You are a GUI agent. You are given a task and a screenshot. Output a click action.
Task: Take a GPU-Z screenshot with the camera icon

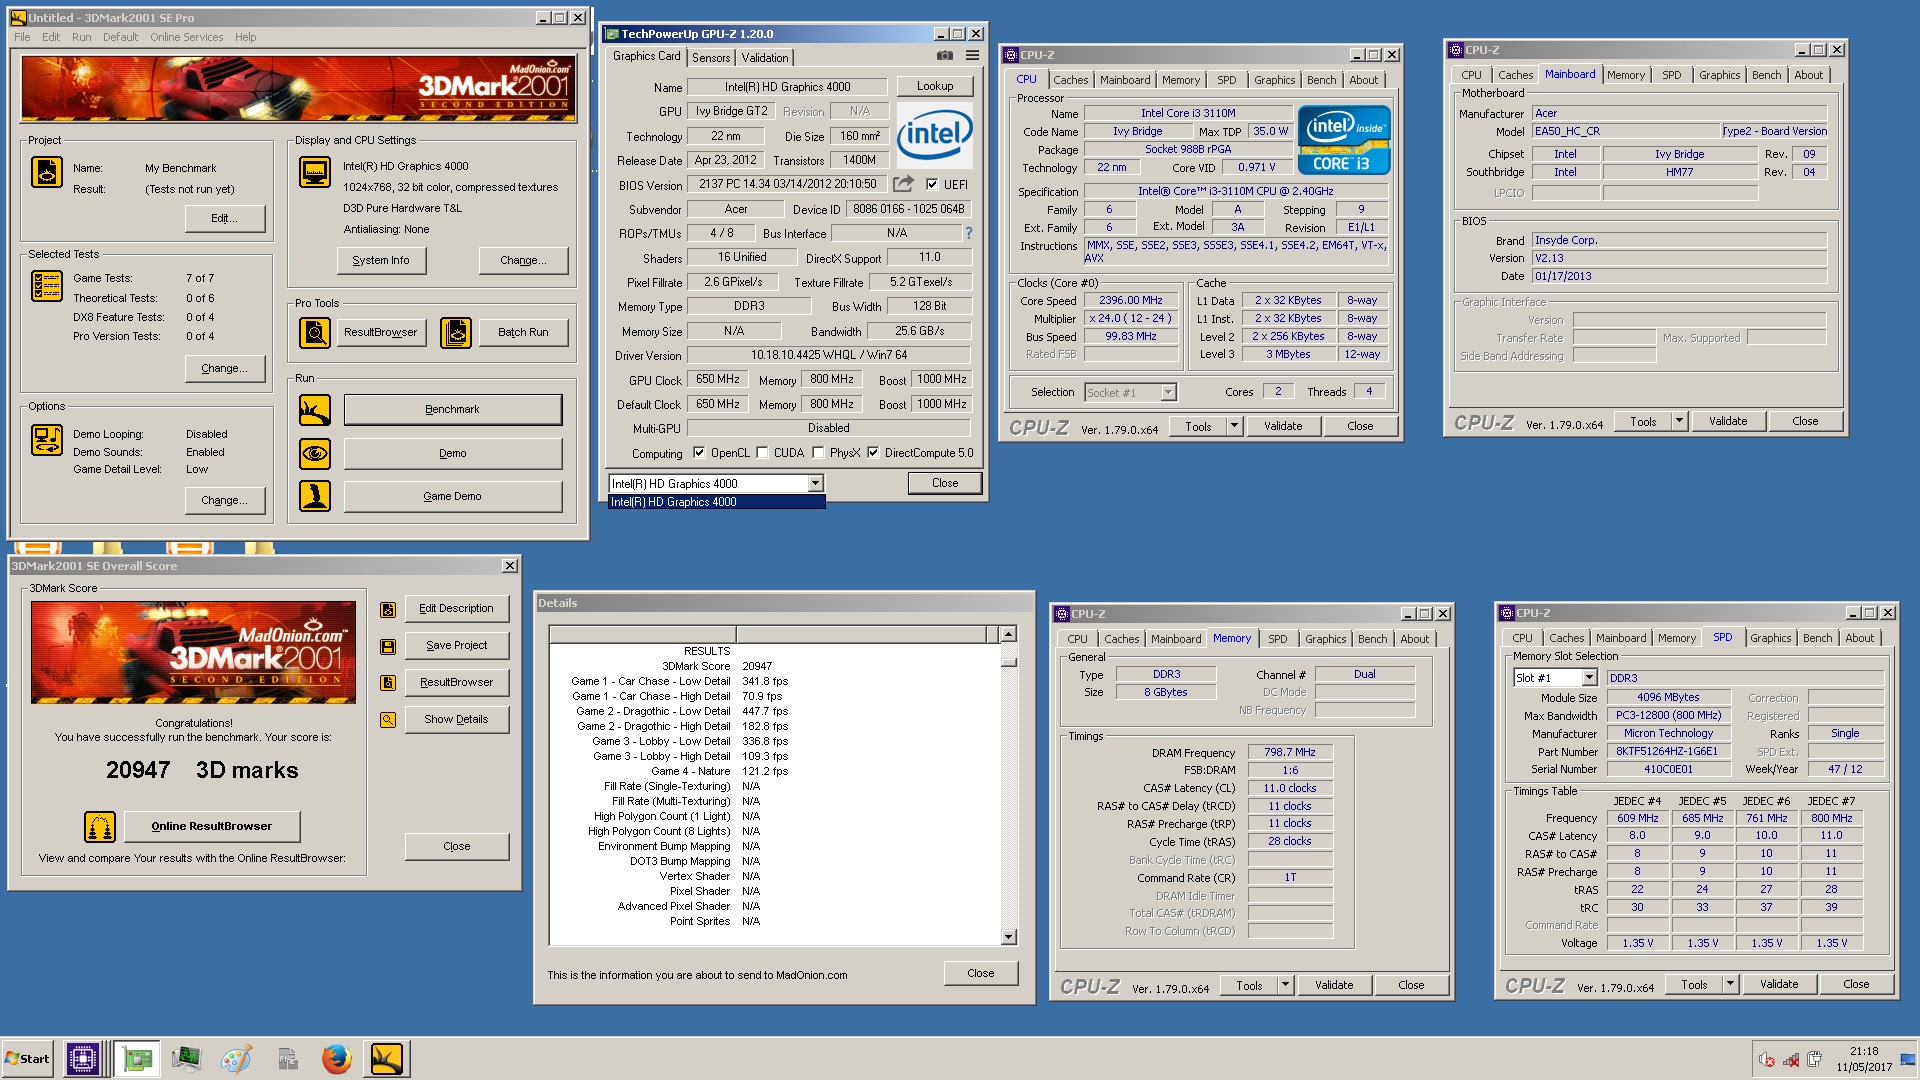coord(944,56)
